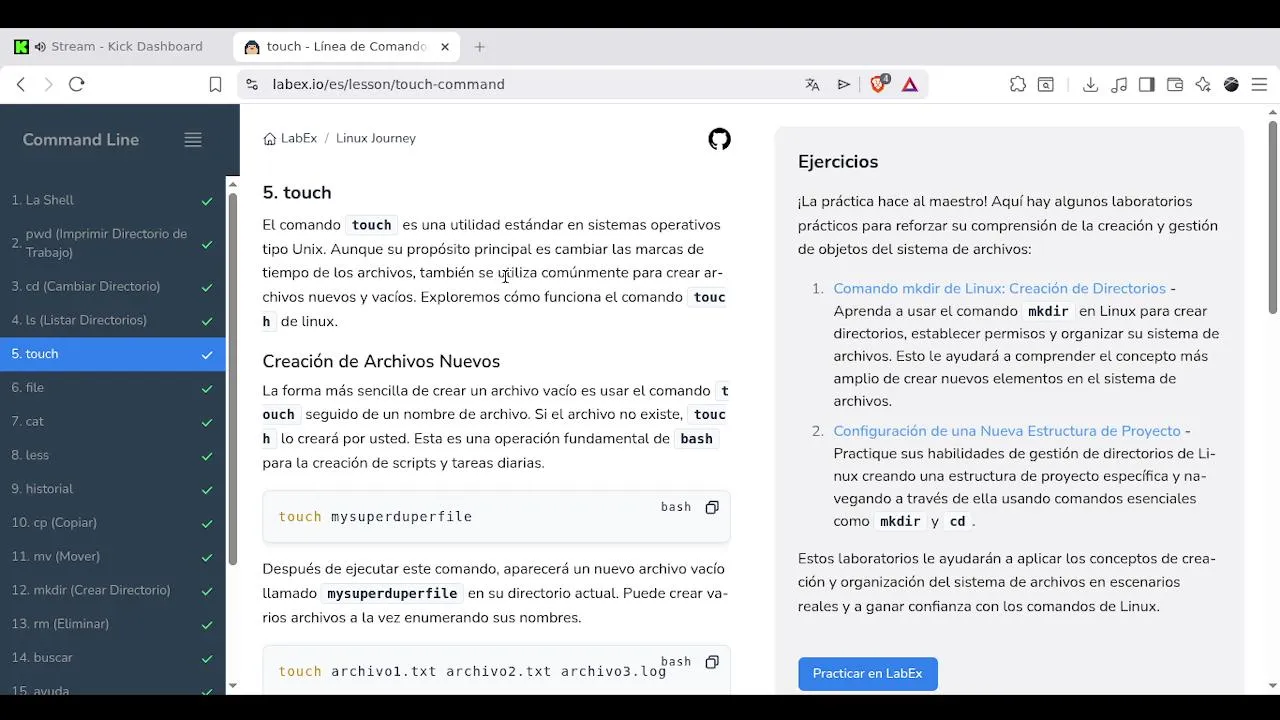This screenshot has height=720, width=1280.
Task: Open lesson 4. ls (Listar Directorios)
Action: 112,321
